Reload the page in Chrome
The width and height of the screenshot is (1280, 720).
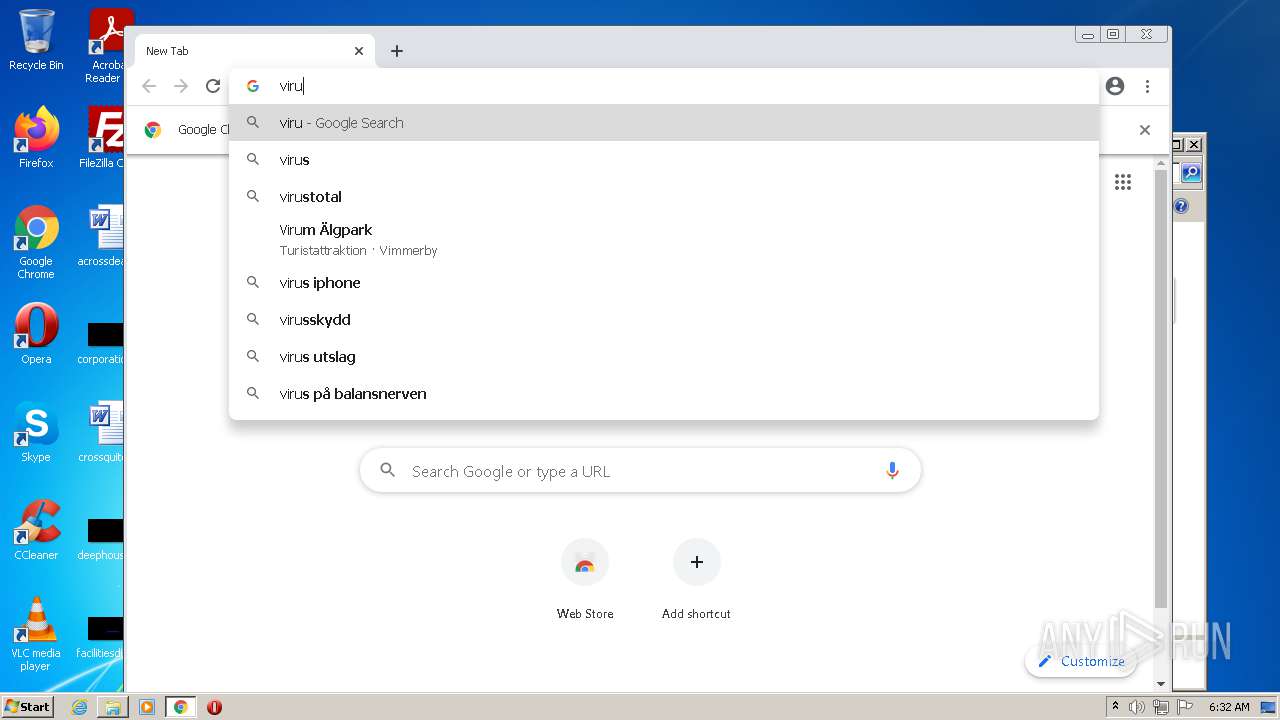pos(213,86)
